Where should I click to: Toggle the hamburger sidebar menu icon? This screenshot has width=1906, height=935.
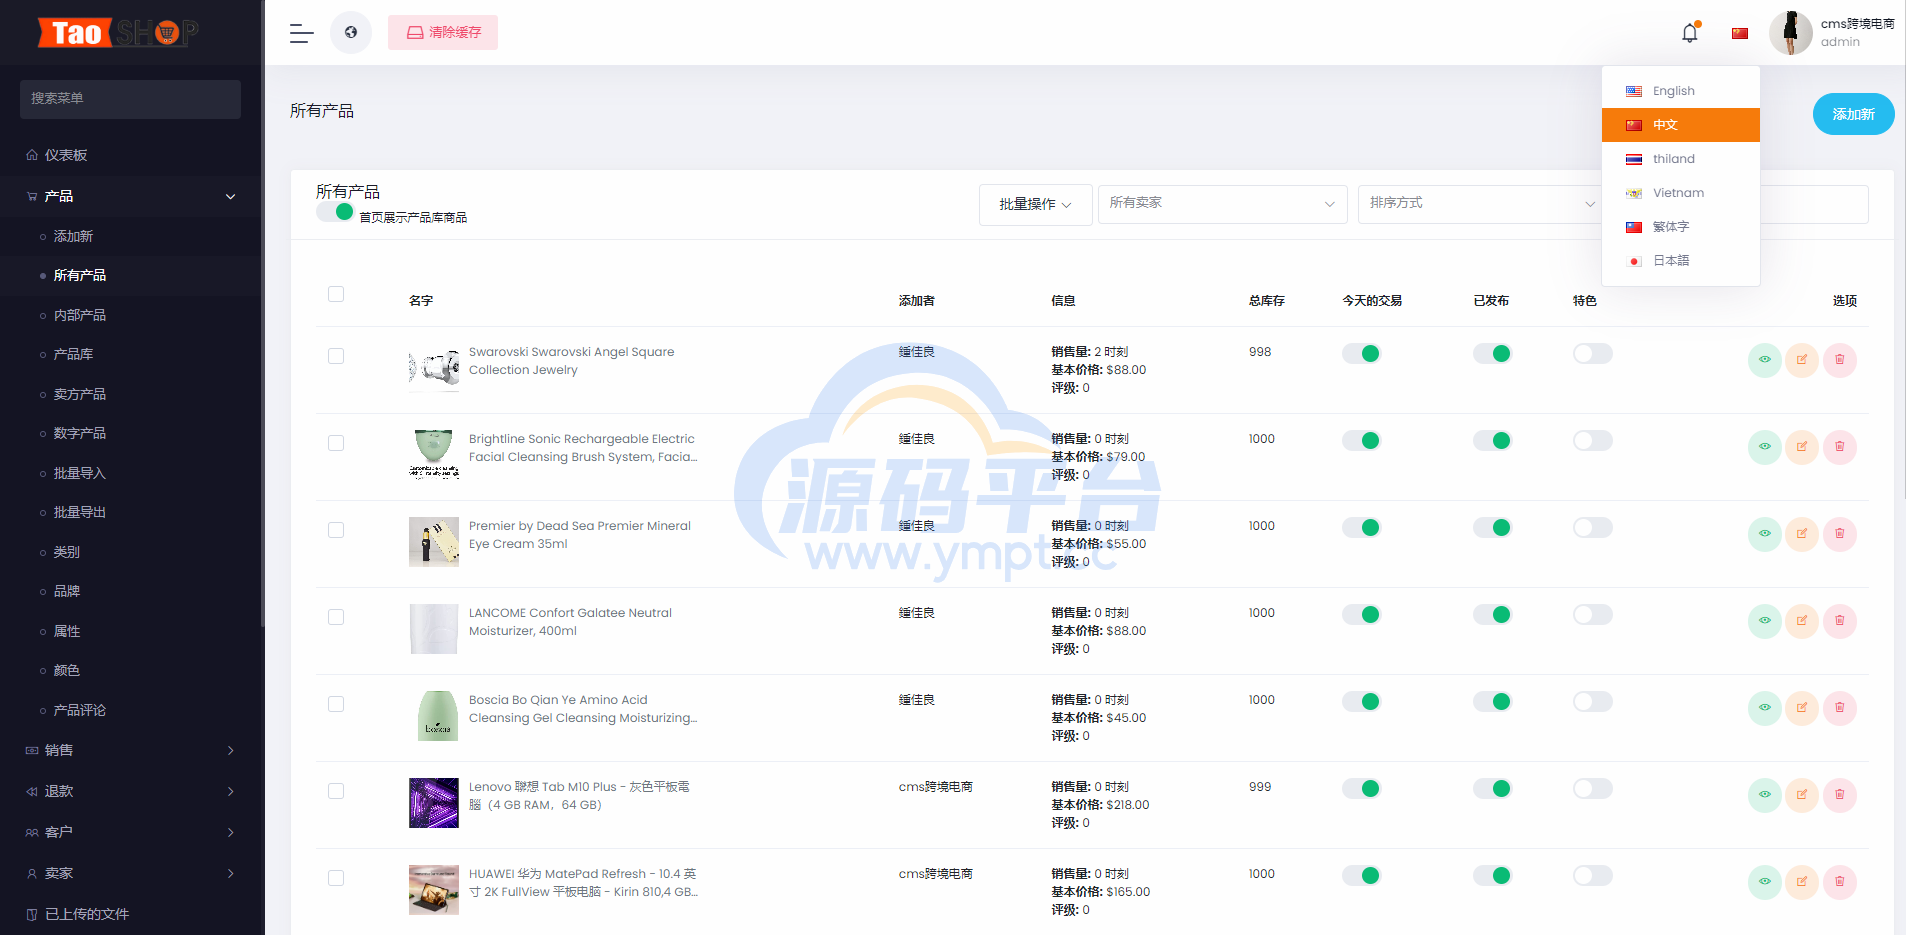point(301,33)
